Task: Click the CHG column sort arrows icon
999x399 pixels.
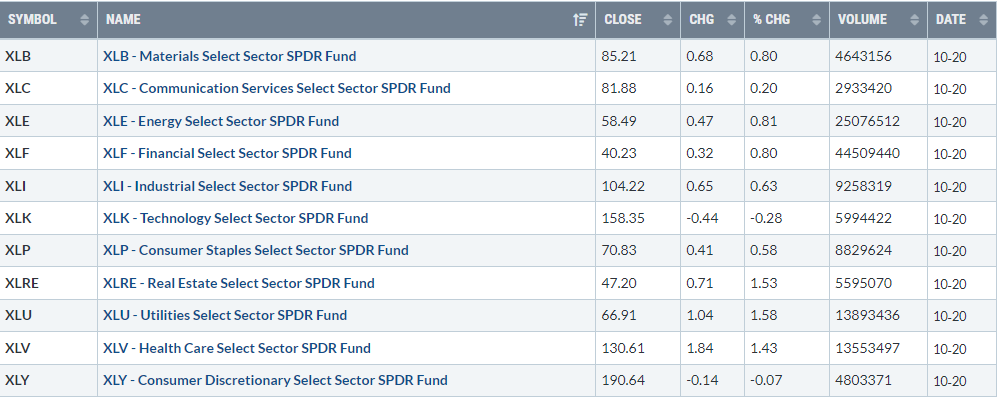Action: 731,20
